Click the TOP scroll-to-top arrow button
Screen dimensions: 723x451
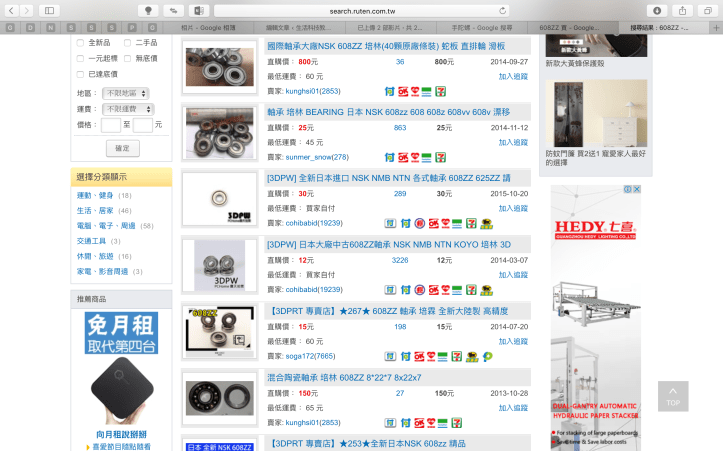click(673, 396)
